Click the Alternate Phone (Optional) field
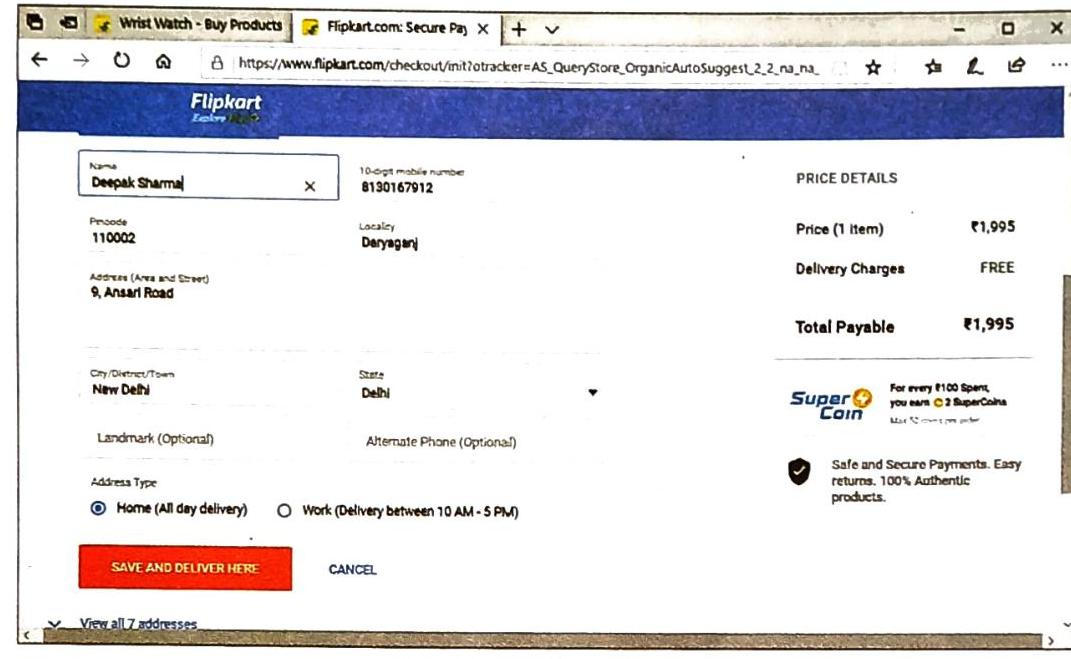 (x=478, y=442)
